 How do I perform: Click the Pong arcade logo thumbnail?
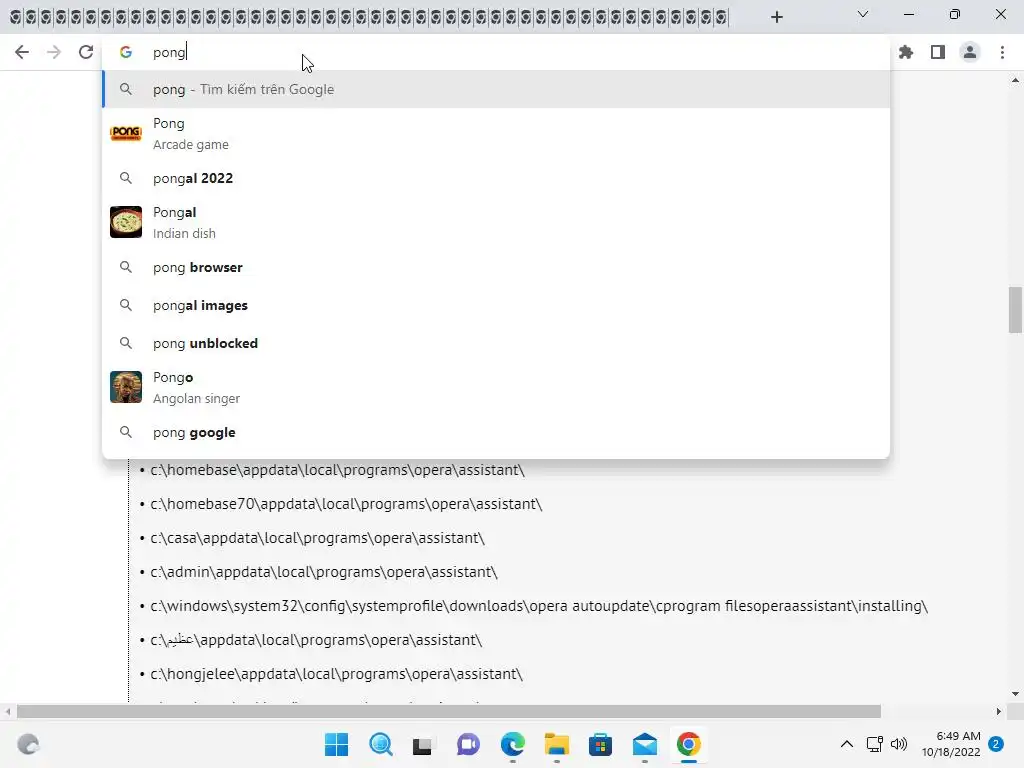(125, 133)
